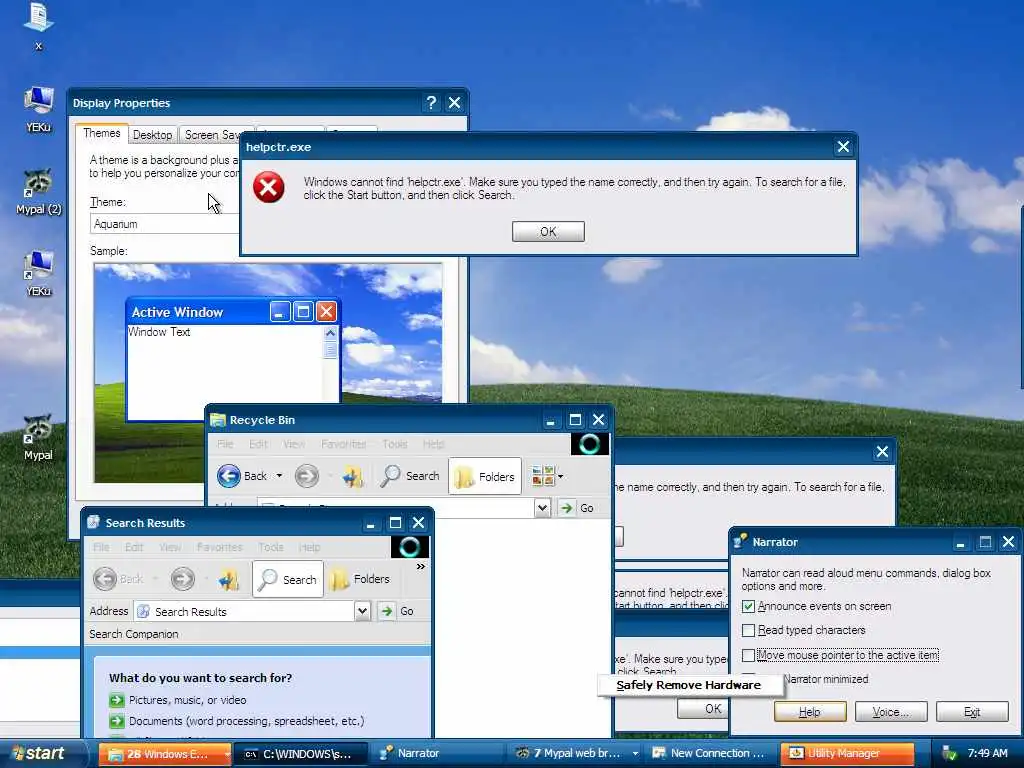Click the Windows throbber icon in Recycle Bin
Image resolution: width=1024 pixels, height=768 pixels.
click(x=590, y=444)
